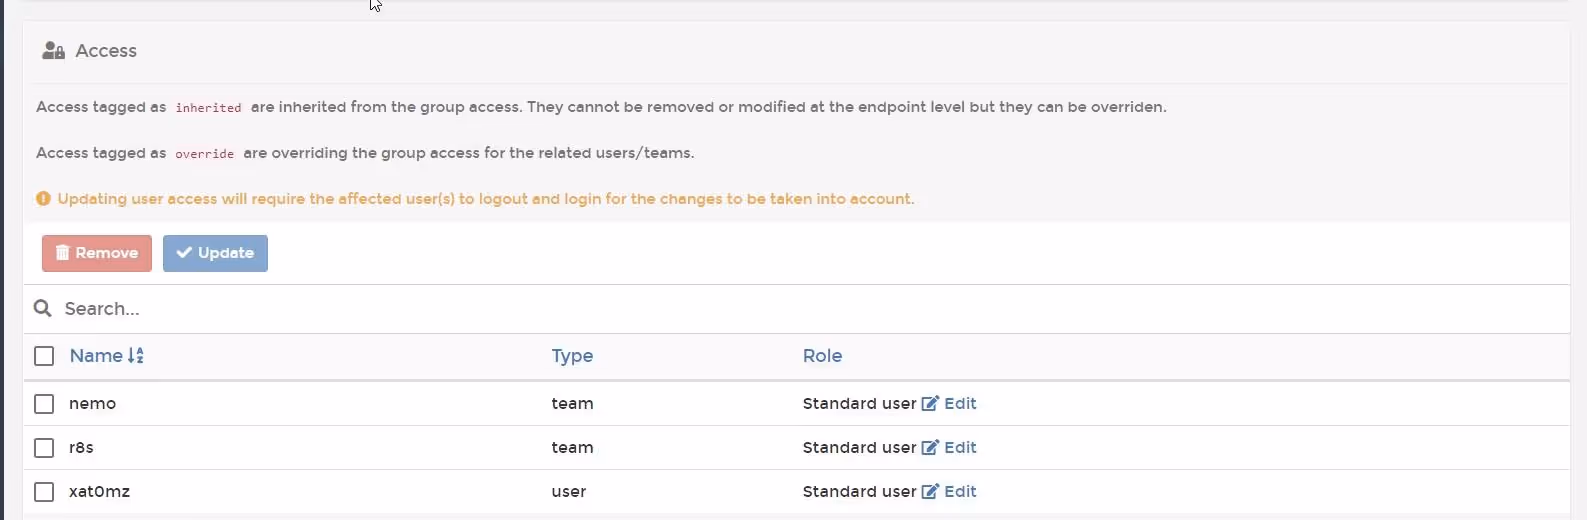The height and width of the screenshot is (520, 1587).
Task: Click the Access section user-lock icon
Action: (54, 51)
